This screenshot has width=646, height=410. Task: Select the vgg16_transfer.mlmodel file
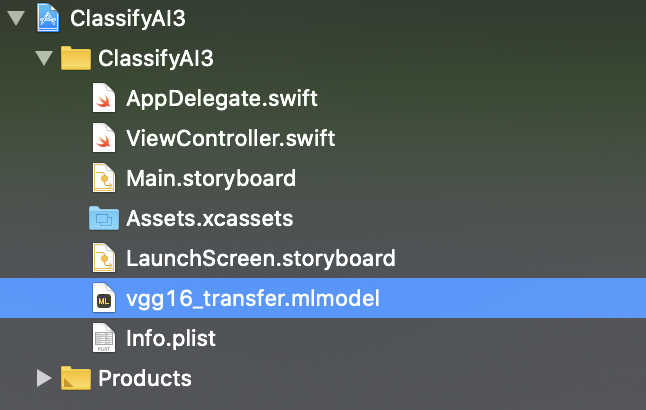tap(253, 298)
